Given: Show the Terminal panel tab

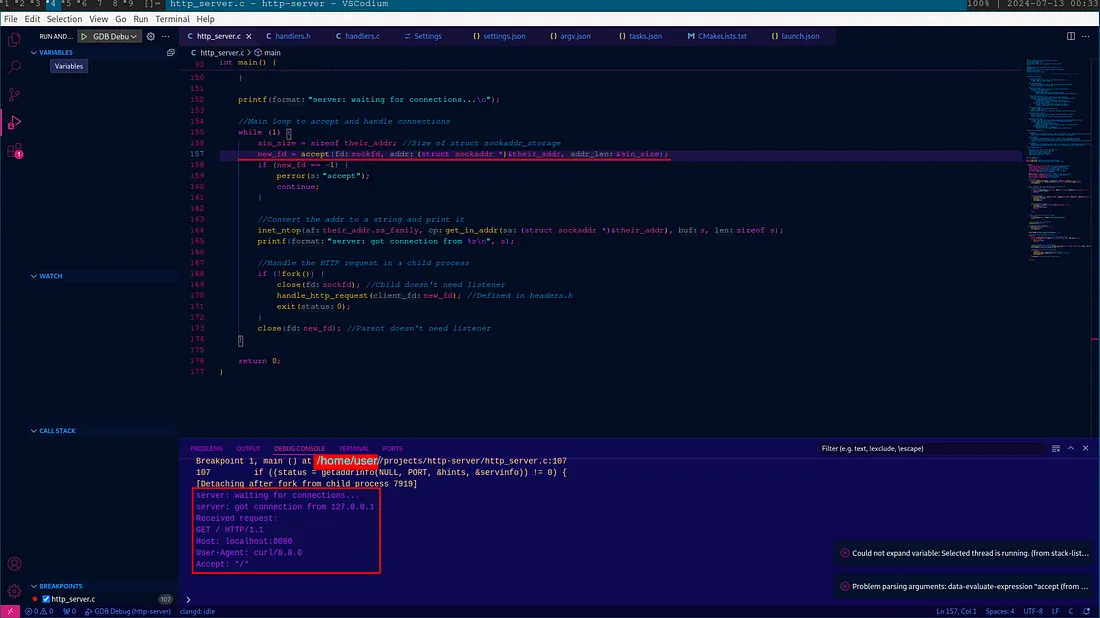Looking at the screenshot, I should pos(354,449).
